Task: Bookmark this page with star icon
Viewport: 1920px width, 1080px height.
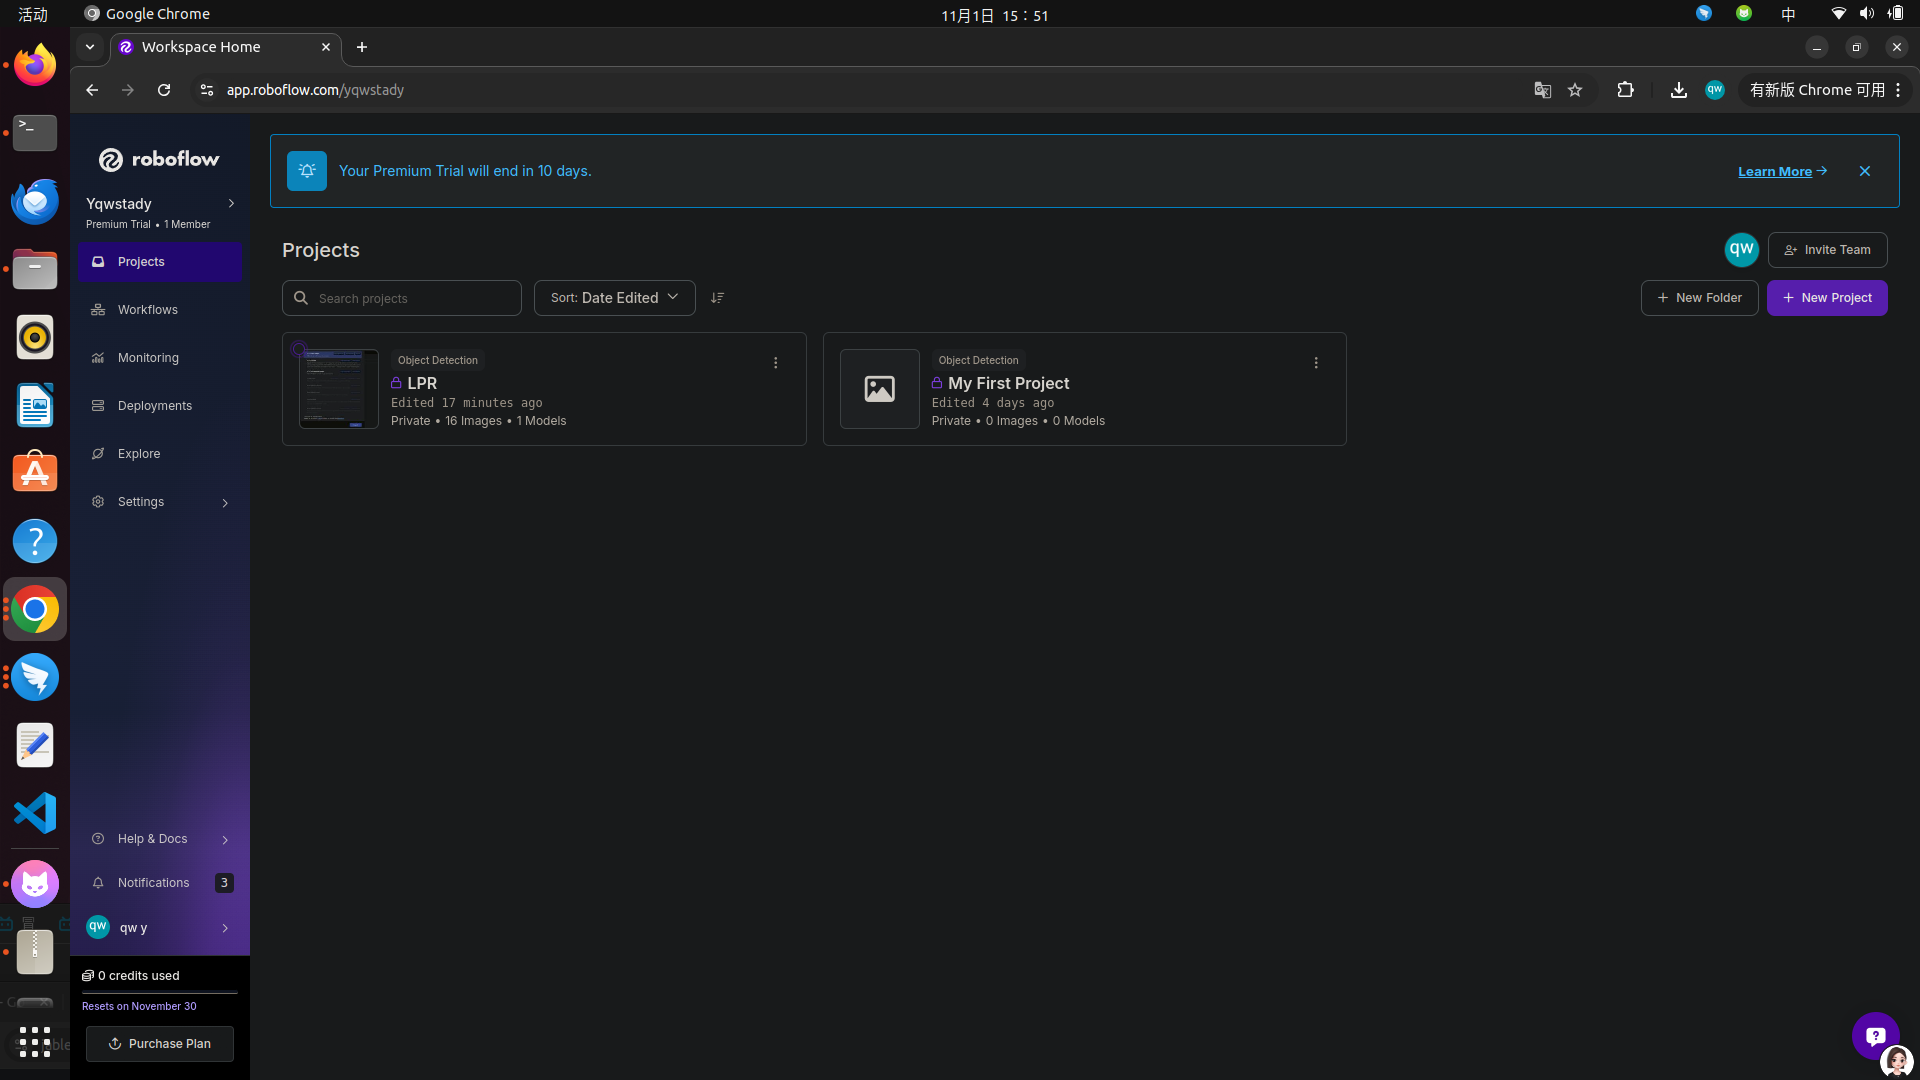Action: 1575,90
